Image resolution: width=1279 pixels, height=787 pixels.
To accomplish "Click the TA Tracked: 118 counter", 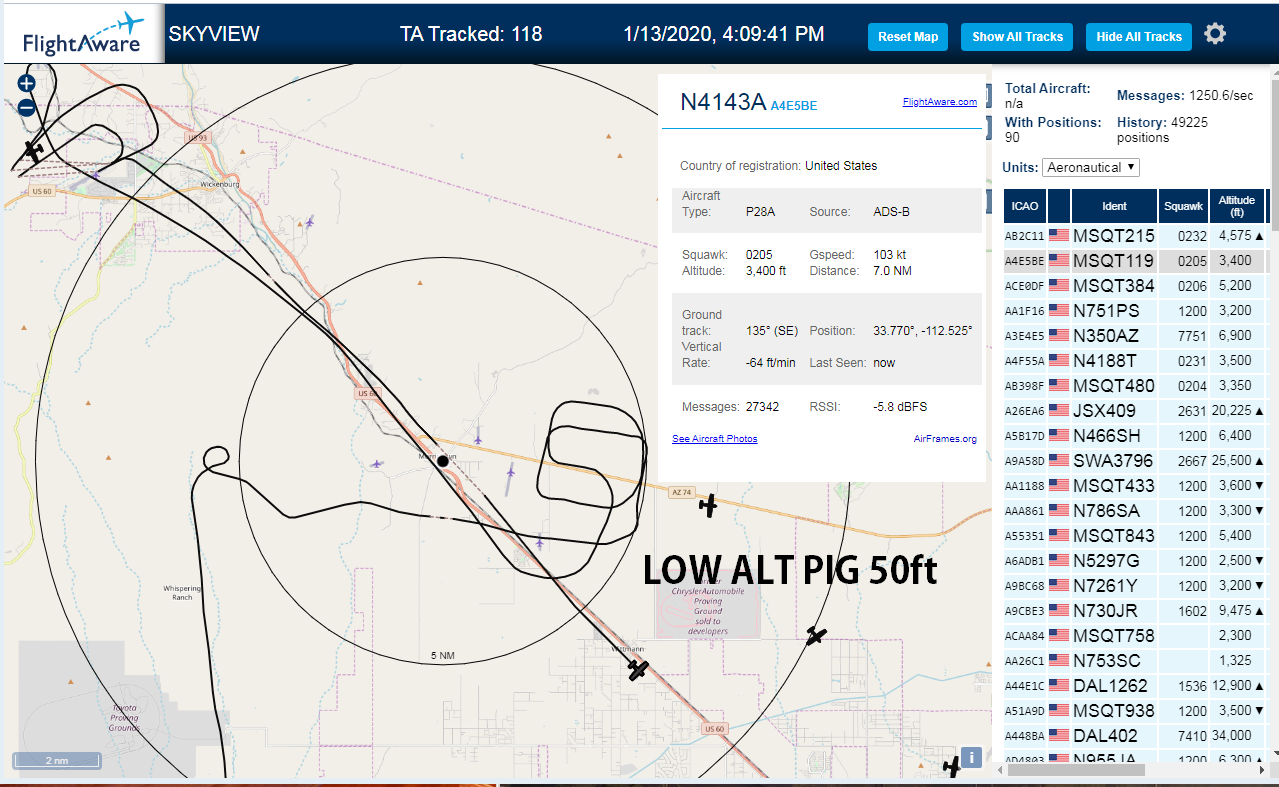I will click(x=471, y=34).
